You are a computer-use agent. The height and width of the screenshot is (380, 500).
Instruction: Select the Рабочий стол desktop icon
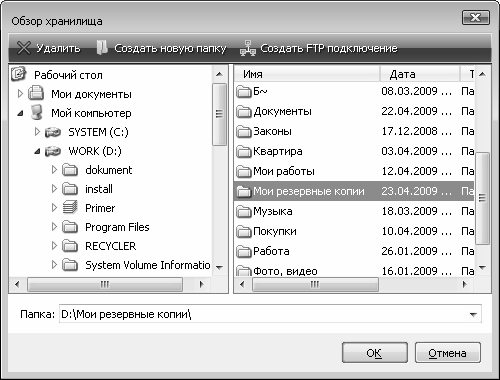(19, 74)
